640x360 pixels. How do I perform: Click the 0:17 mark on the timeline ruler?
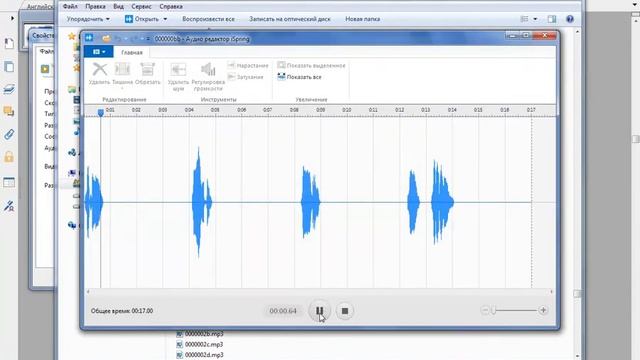[x=531, y=110]
